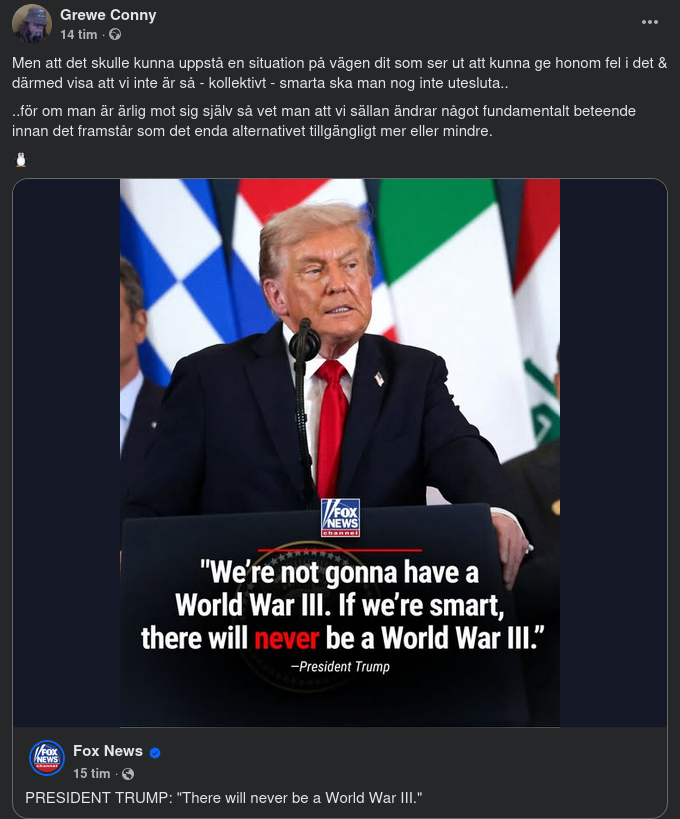This screenshot has height=819, width=680.
Task: Click the World War III quote text overlay
Action: coord(342,604)
